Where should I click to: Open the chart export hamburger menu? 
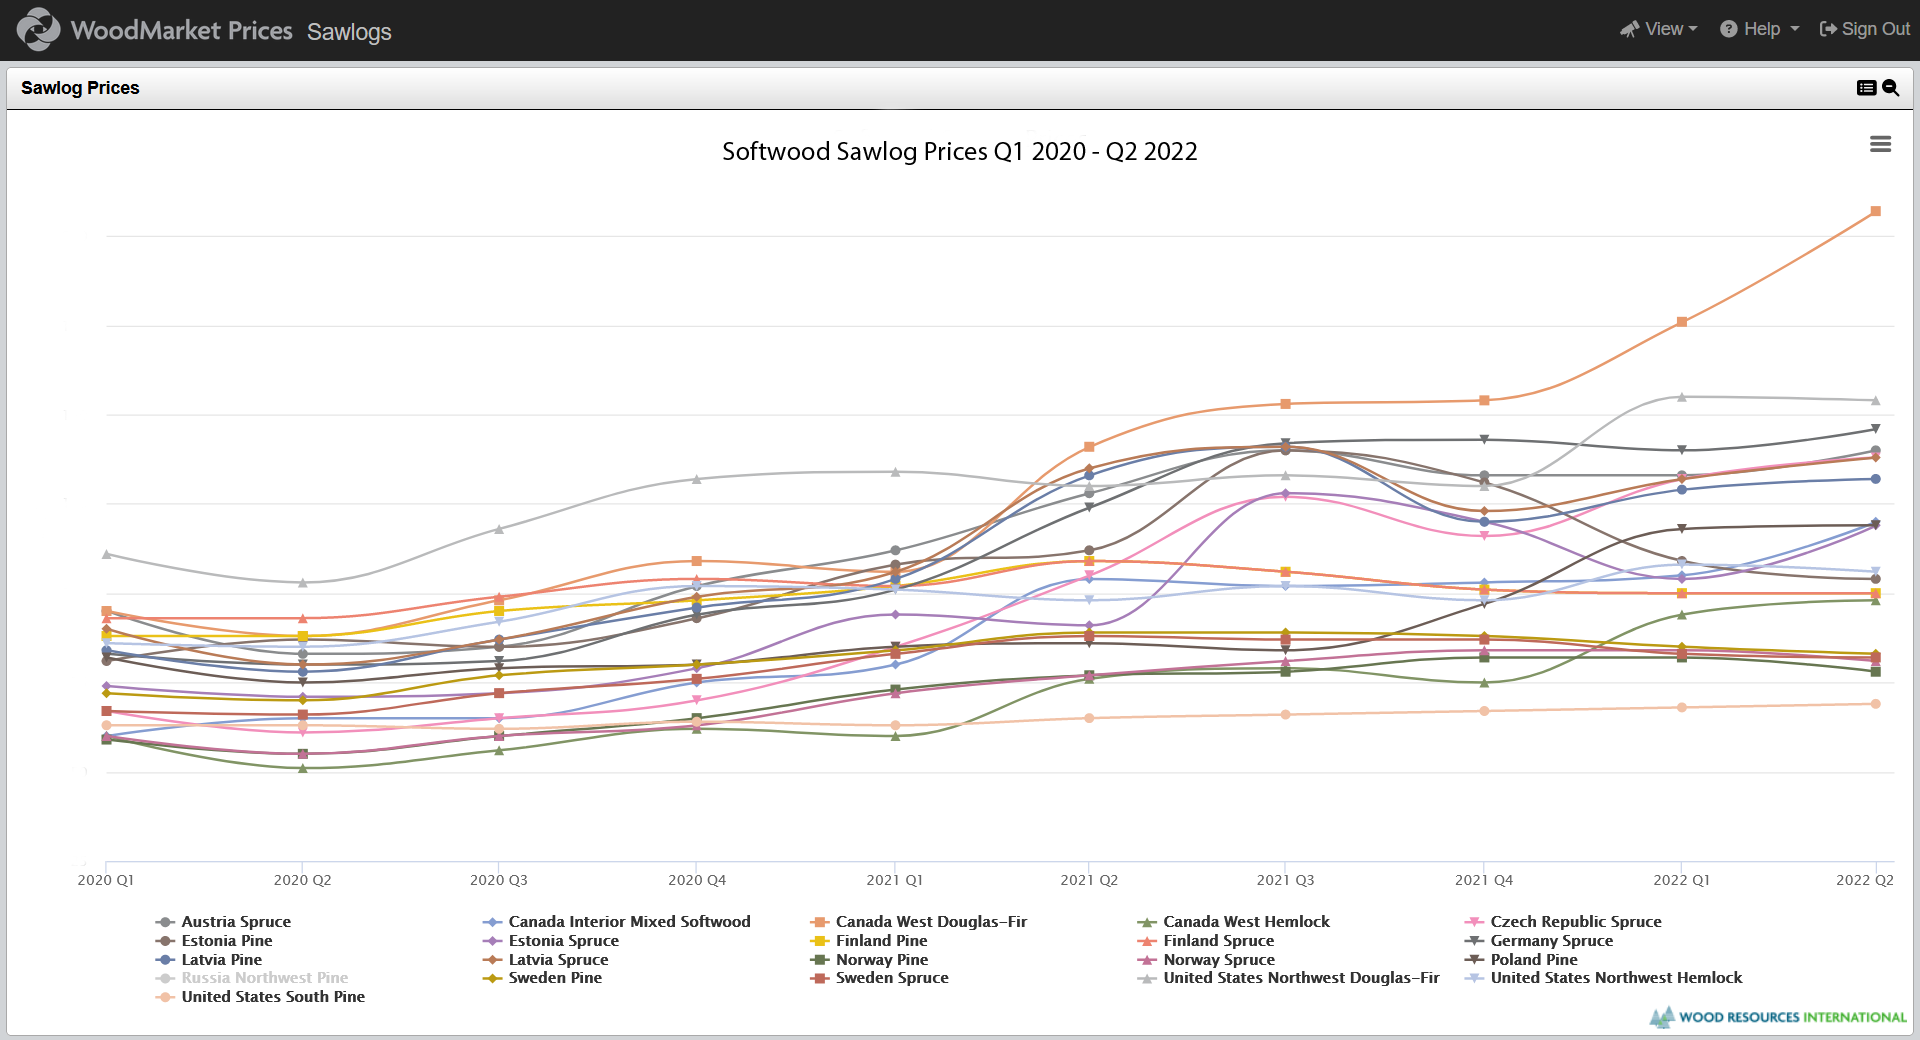coord(1881,144)
